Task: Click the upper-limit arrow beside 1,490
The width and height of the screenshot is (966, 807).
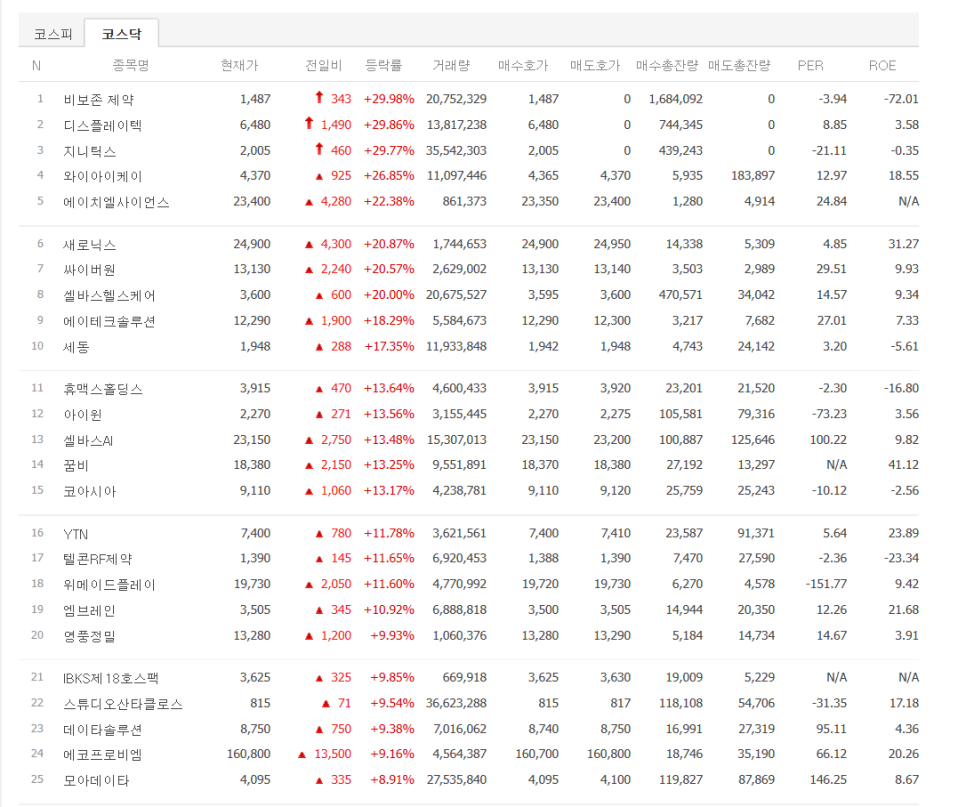Action: (309, 123)
